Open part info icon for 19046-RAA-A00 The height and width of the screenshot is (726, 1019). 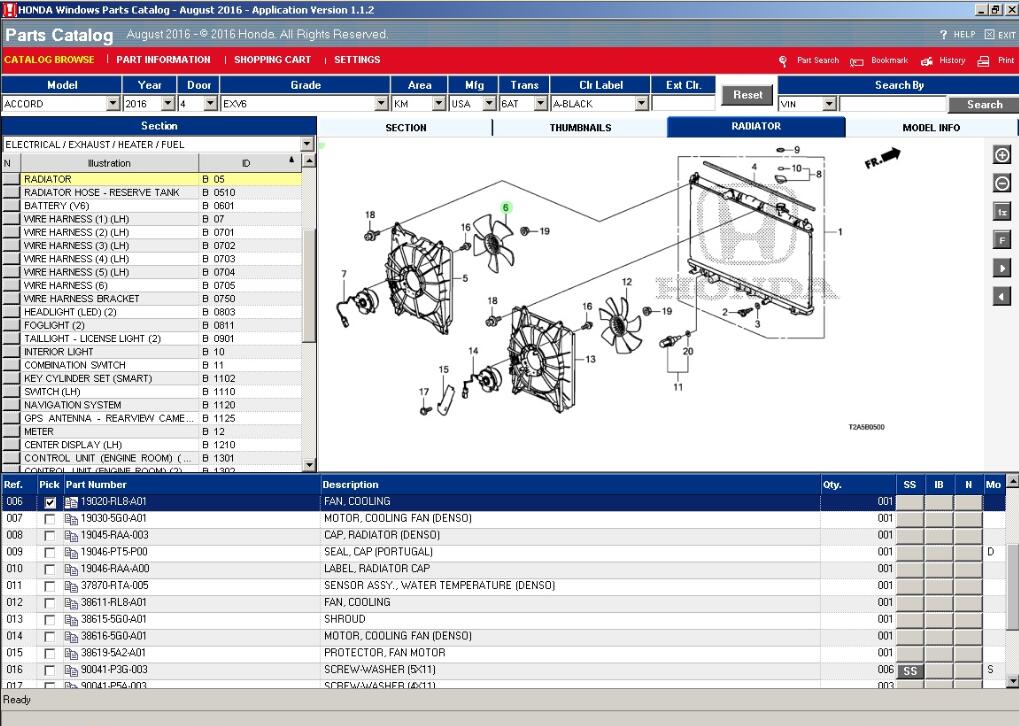[x=71, y=569]
